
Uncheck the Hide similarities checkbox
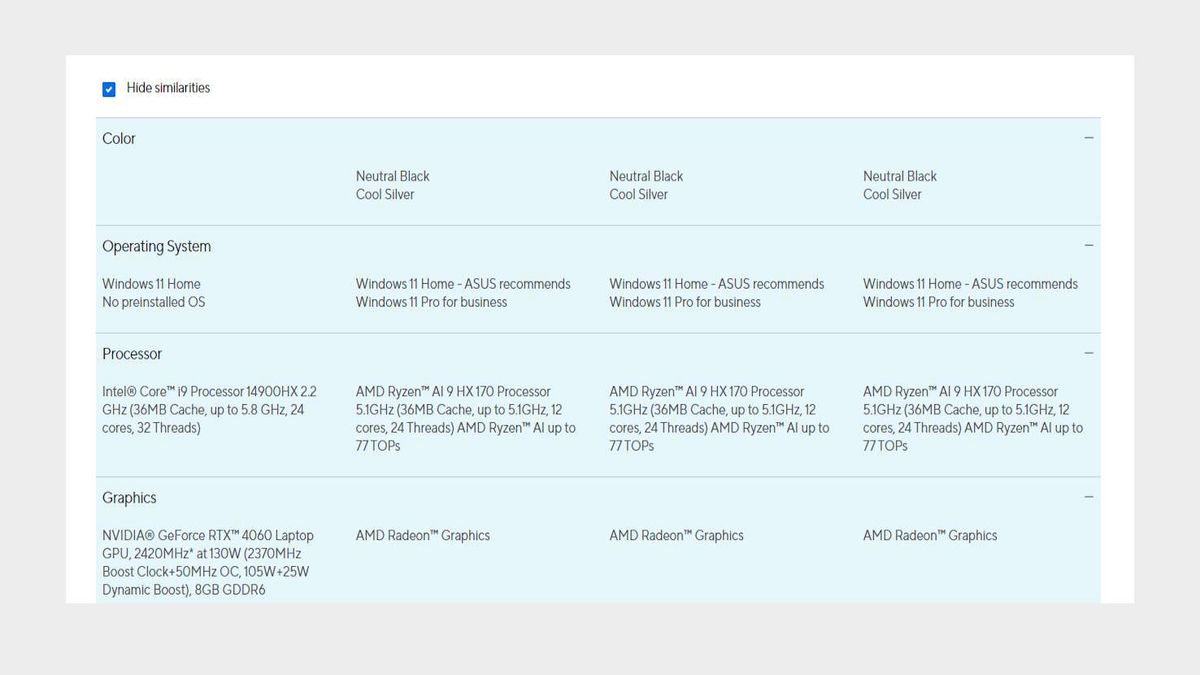109,89
